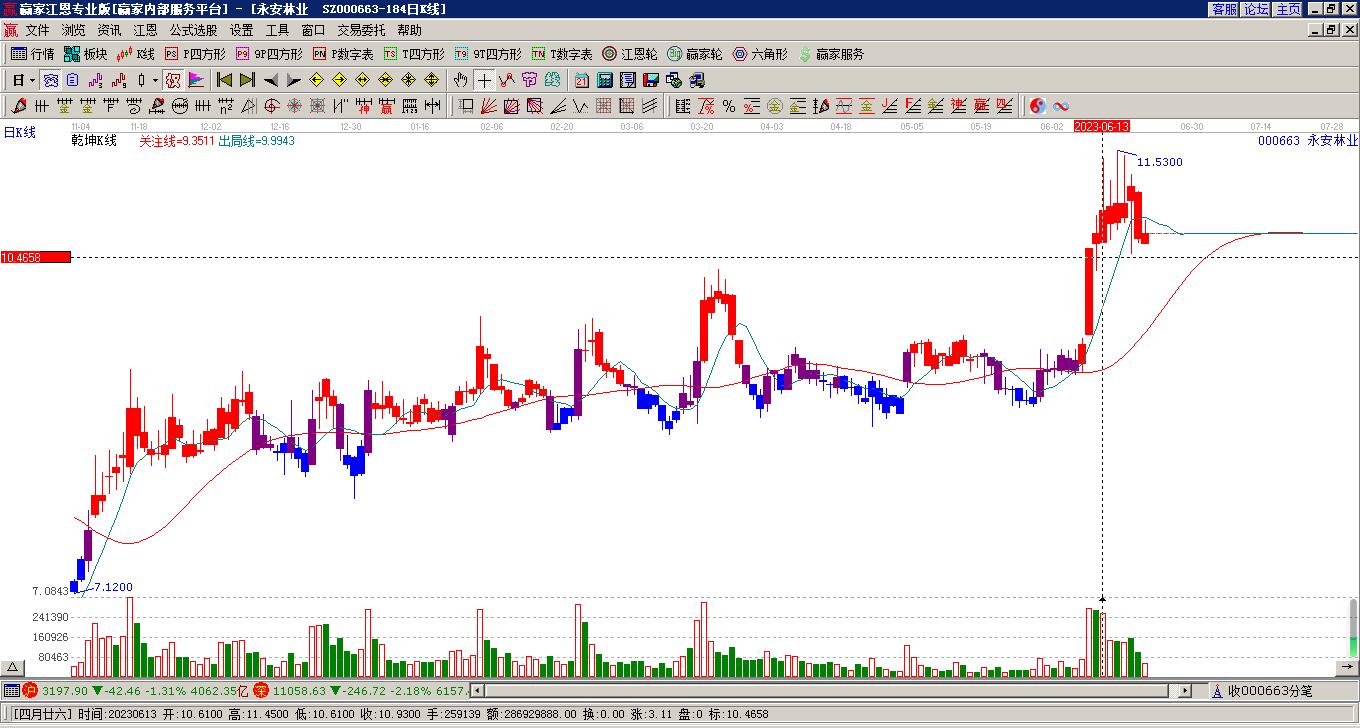1360x728 pixels.
Task: Click the black left arrow step icon
Action: pyautogui.click(x=270, y=80)
